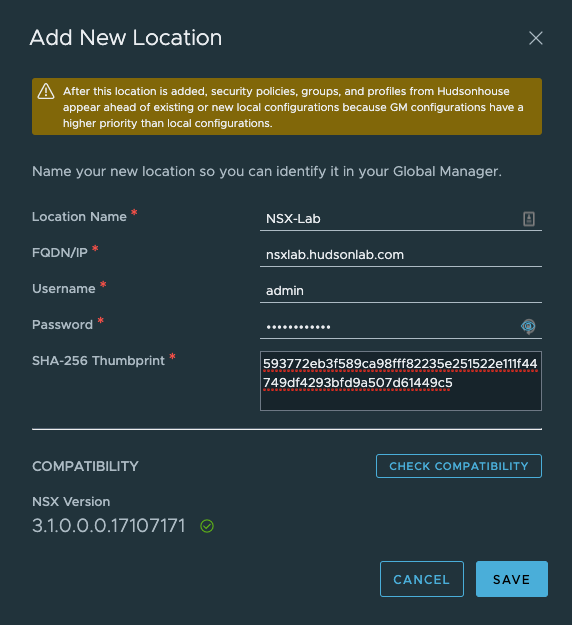Click the SHA-256 Thumbprint label

98,361
